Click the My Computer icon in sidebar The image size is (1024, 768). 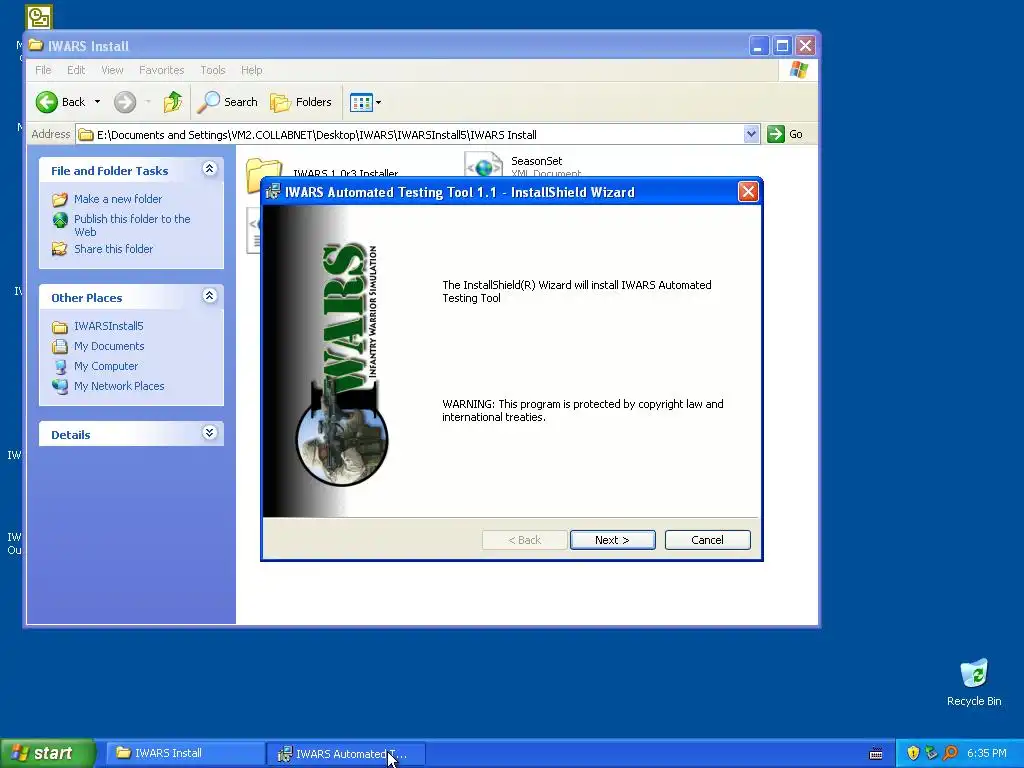tap(60, 366)
